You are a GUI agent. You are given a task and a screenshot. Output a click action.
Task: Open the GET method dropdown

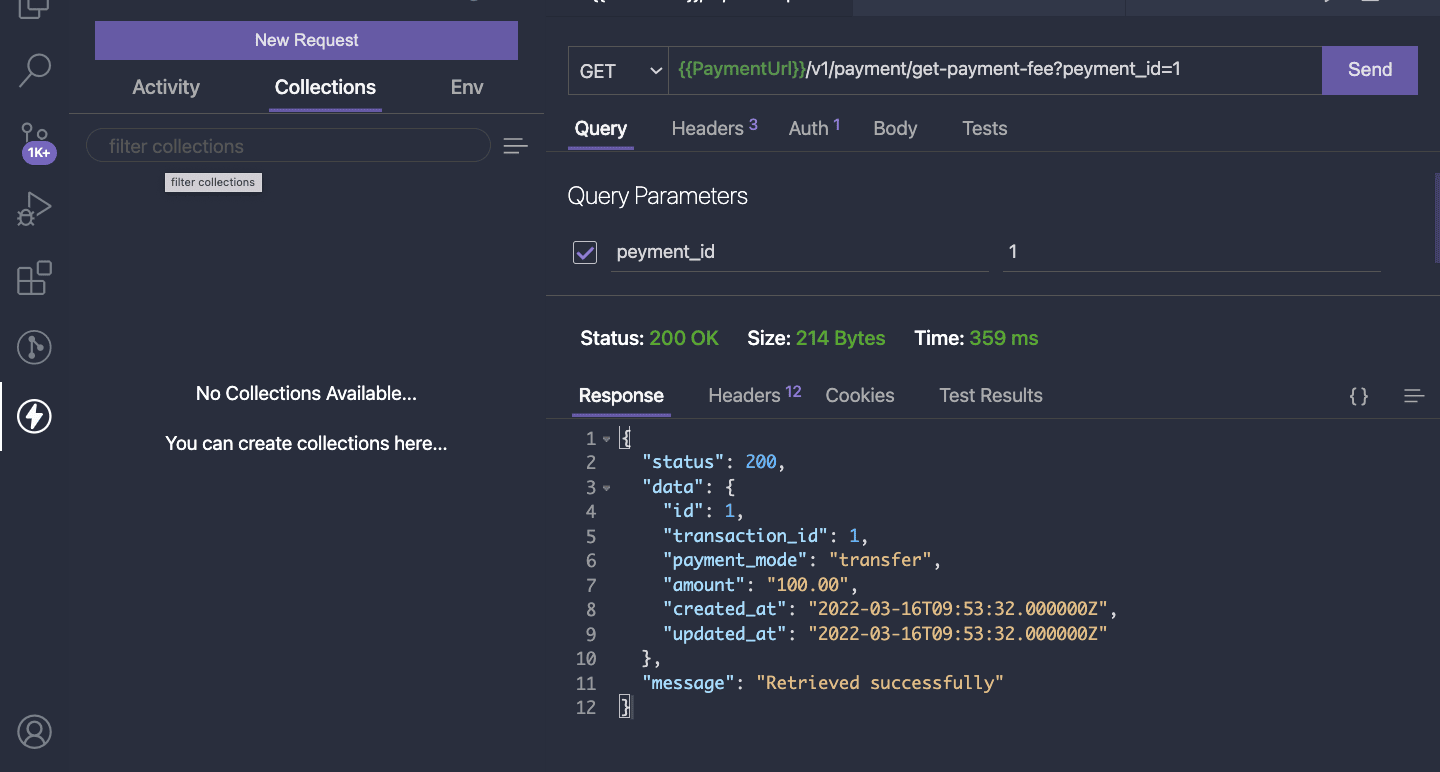618,71
